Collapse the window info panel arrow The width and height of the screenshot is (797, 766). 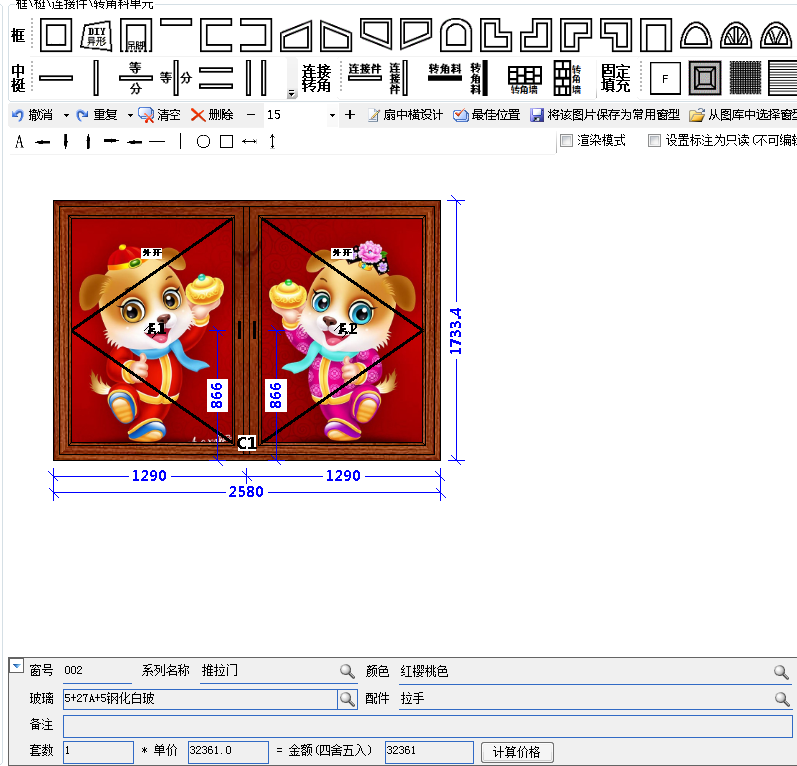coord(17,665)
